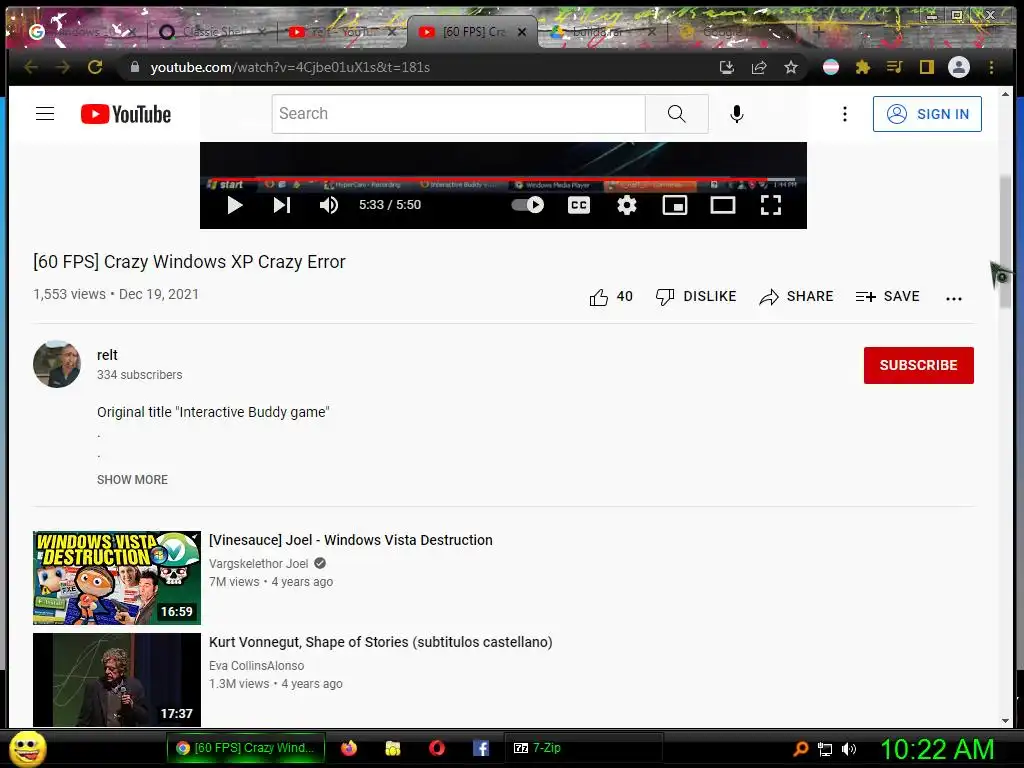Viewport: 1024px width, 768px height.
Task: Switch to the Google Drive tab
Action: pyautogui.click(x=601, y=32)
